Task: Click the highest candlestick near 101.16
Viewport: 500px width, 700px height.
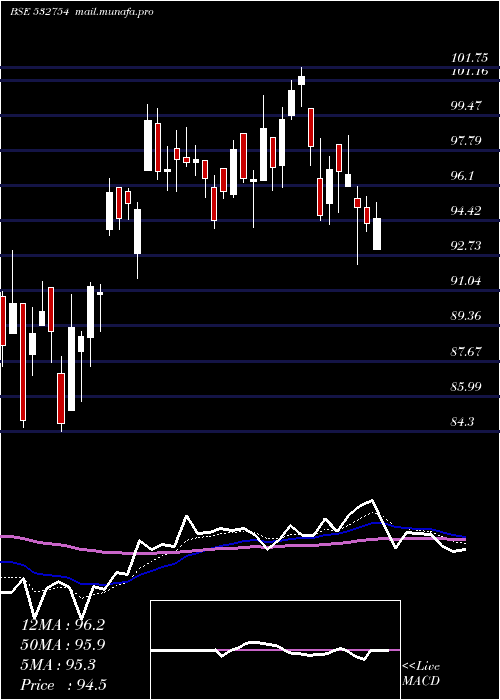Action: pyautogui.click(x=301, y=80)
